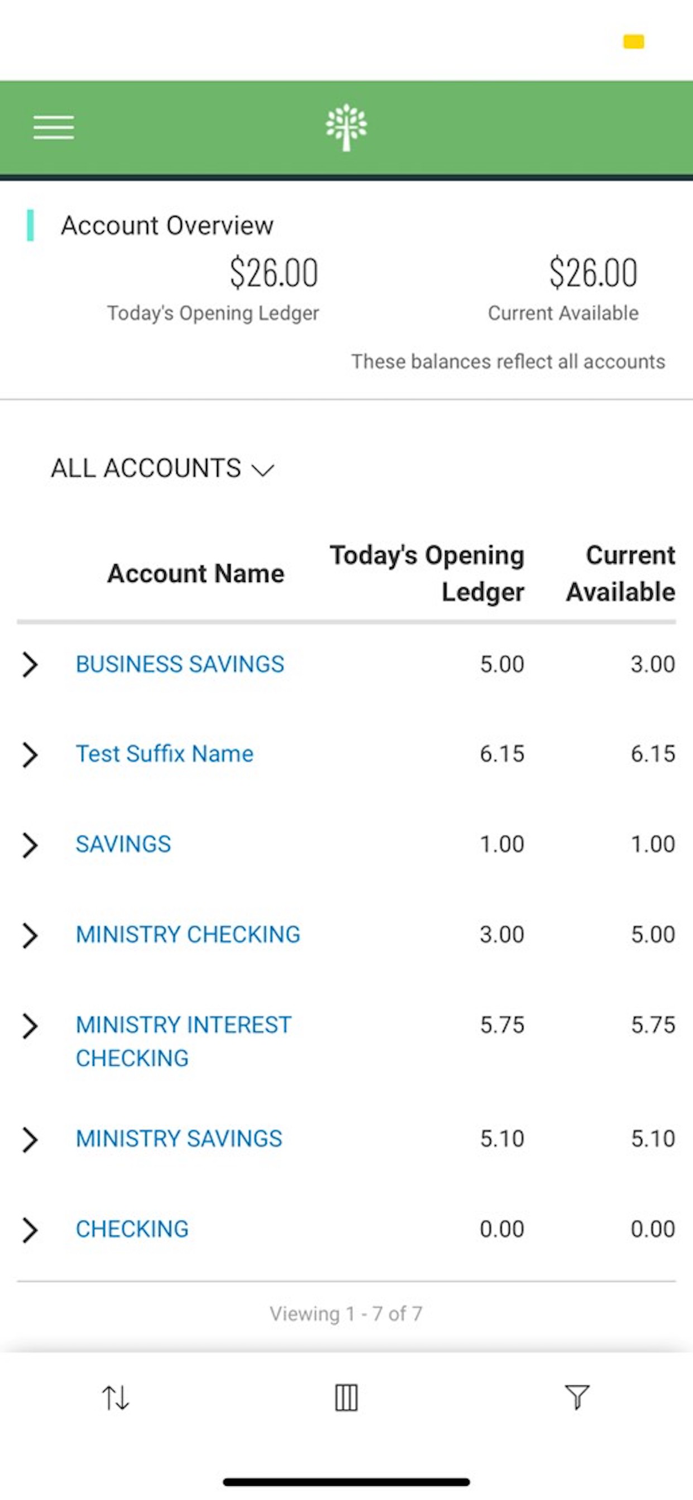Viewport: 693px width, 1500px height.
Task: Click the Viewing 1 - 7 of 7 text
Action: coord(346,1314)
